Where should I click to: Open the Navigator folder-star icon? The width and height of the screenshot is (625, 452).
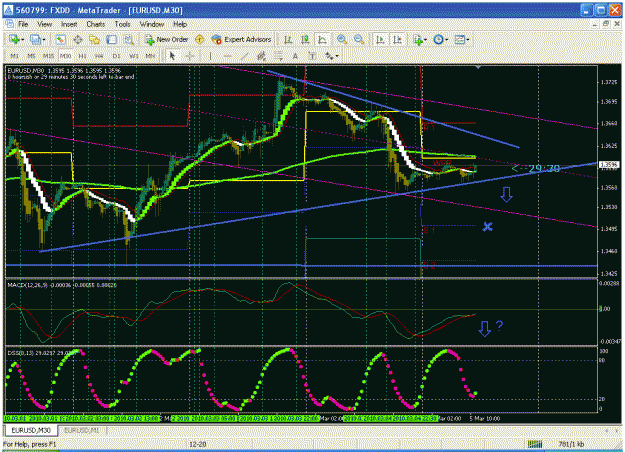94,39
